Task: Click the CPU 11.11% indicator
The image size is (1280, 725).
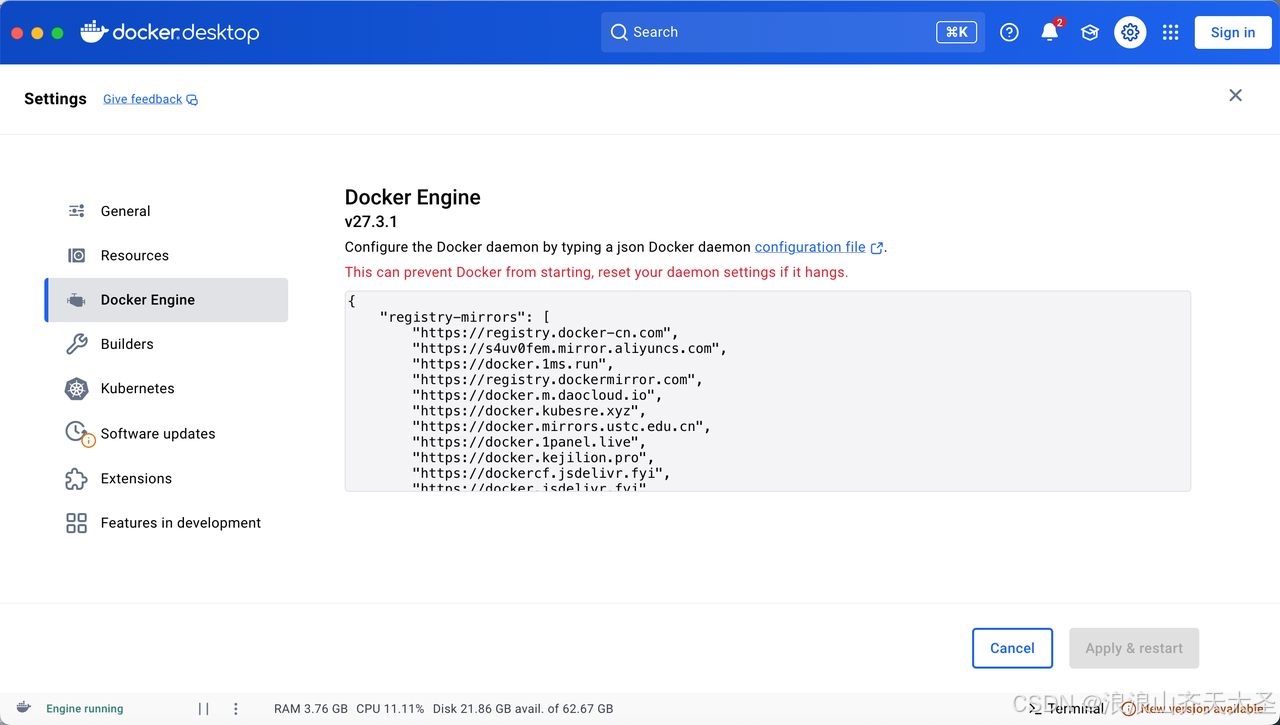Action: (x=390, y=709)
